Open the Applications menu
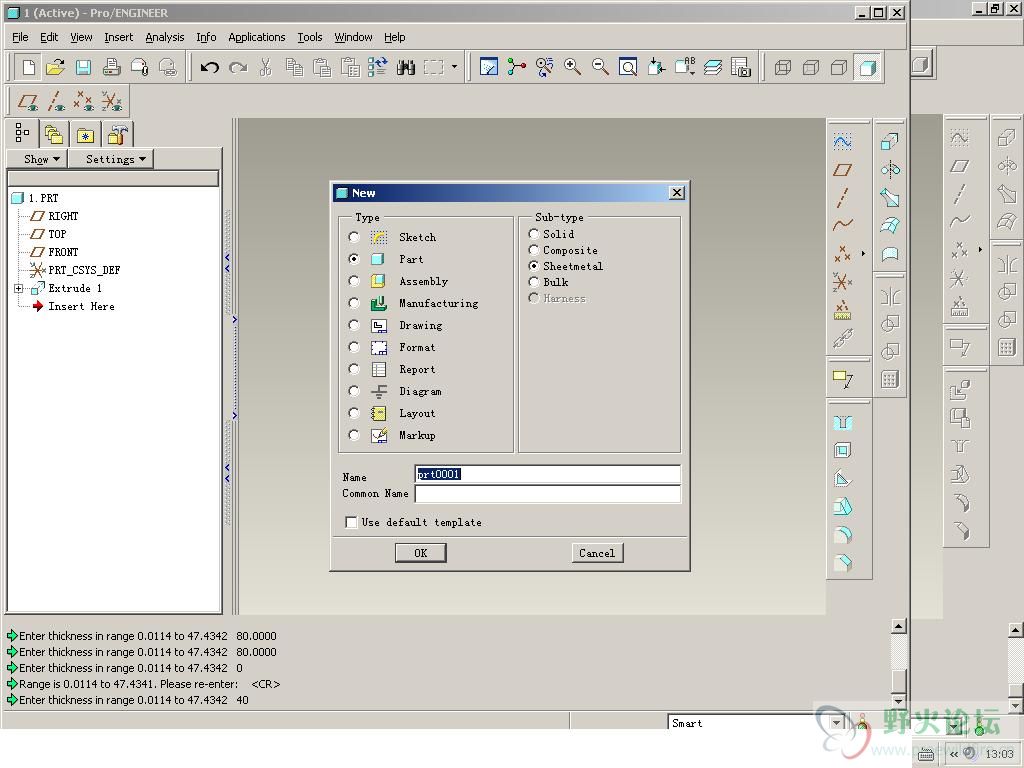Viewport: 1024px width, 768px height. (257, 37)
